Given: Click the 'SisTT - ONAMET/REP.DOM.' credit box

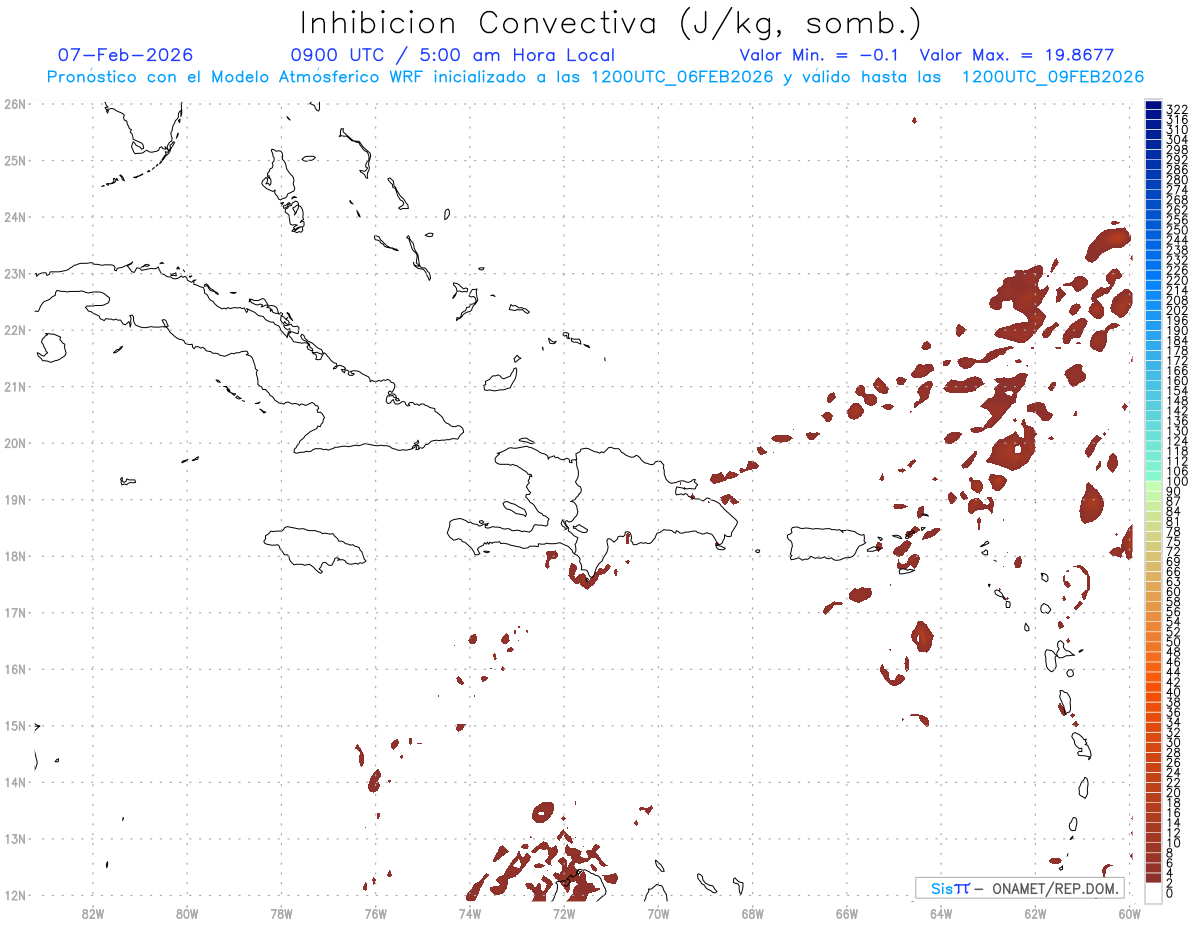Looking at the screenshot, I should [x=1020, y=888].
